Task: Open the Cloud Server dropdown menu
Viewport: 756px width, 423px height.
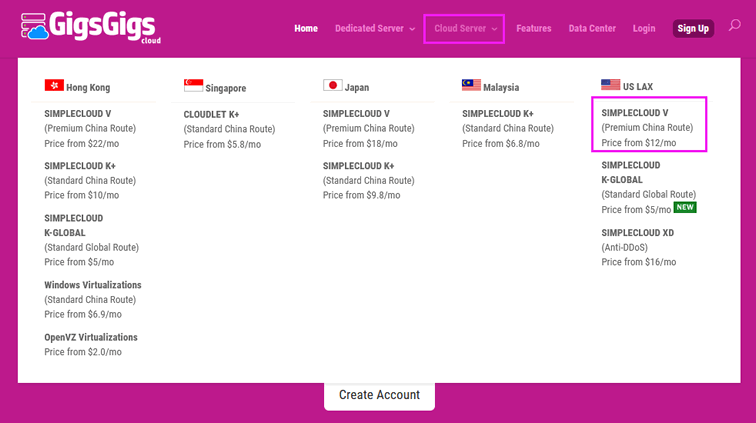Action: pyautogui.click(x=464, y=29)
